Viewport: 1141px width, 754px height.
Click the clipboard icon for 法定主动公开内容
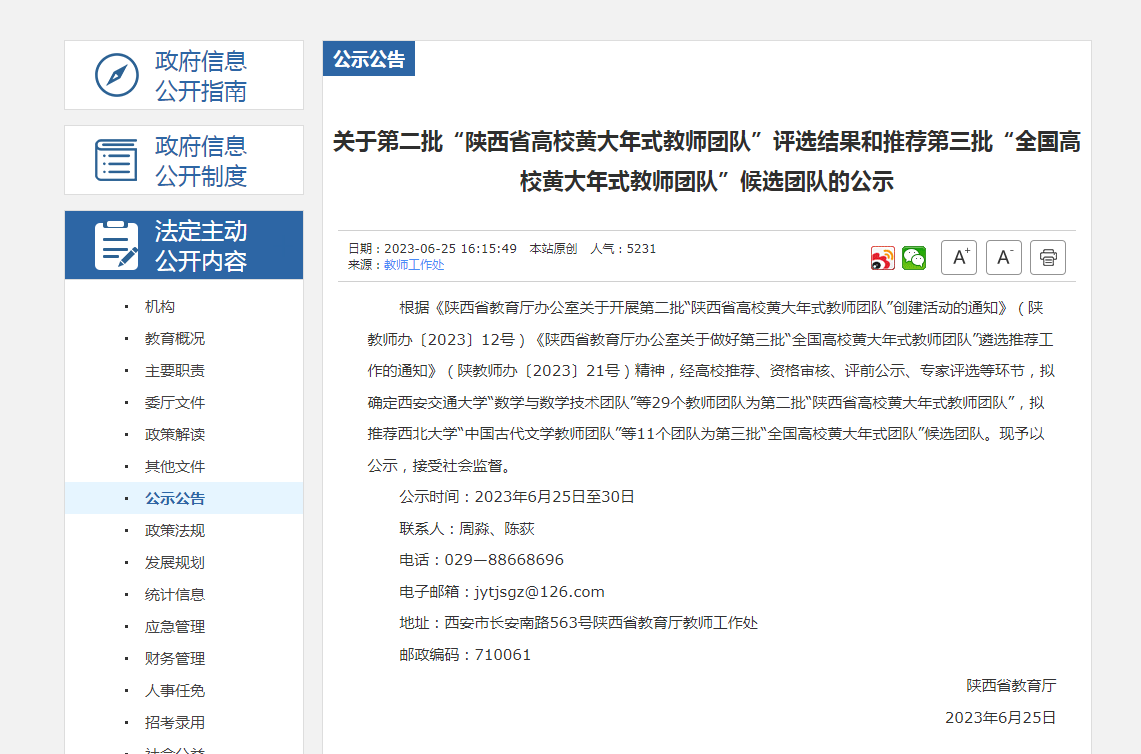point(116,246)
